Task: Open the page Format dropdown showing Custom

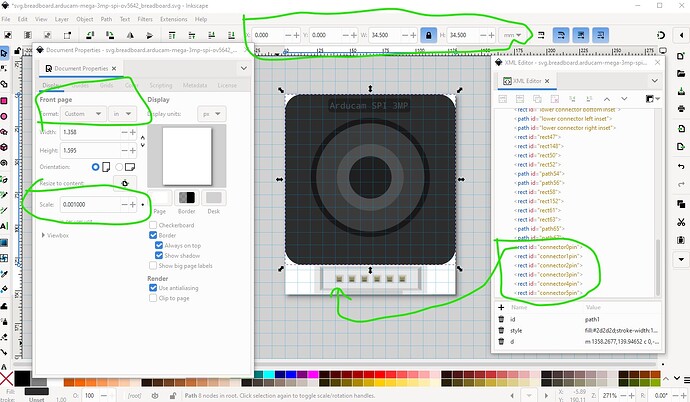Action: click(x=85, y=114)
